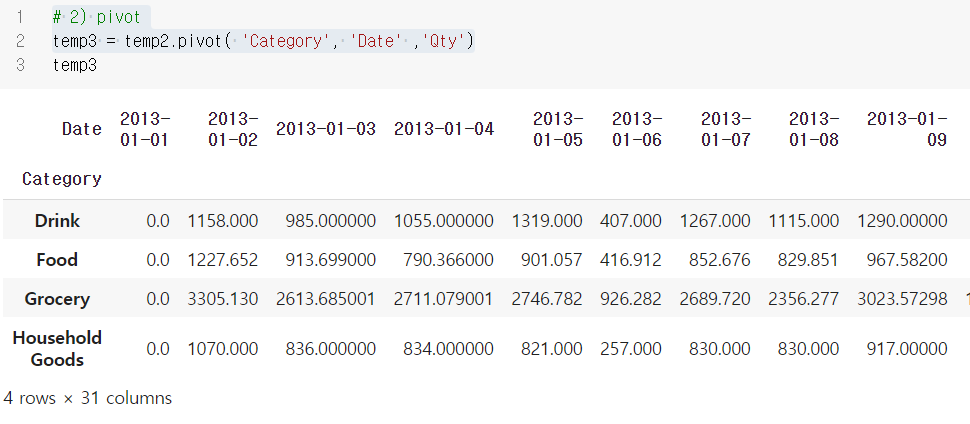Click the 0.0 value in Drink row
The height and width of the screenshot is (424, 970).
tap(158, 221)
